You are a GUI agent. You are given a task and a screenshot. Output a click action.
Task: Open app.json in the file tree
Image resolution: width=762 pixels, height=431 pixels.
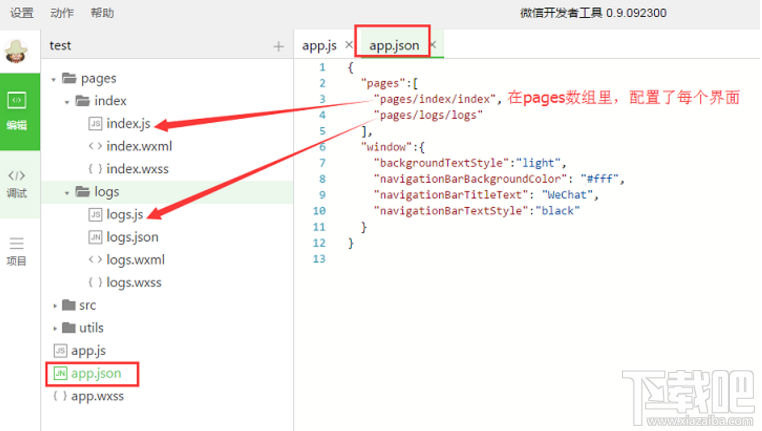tap(96, 374)
